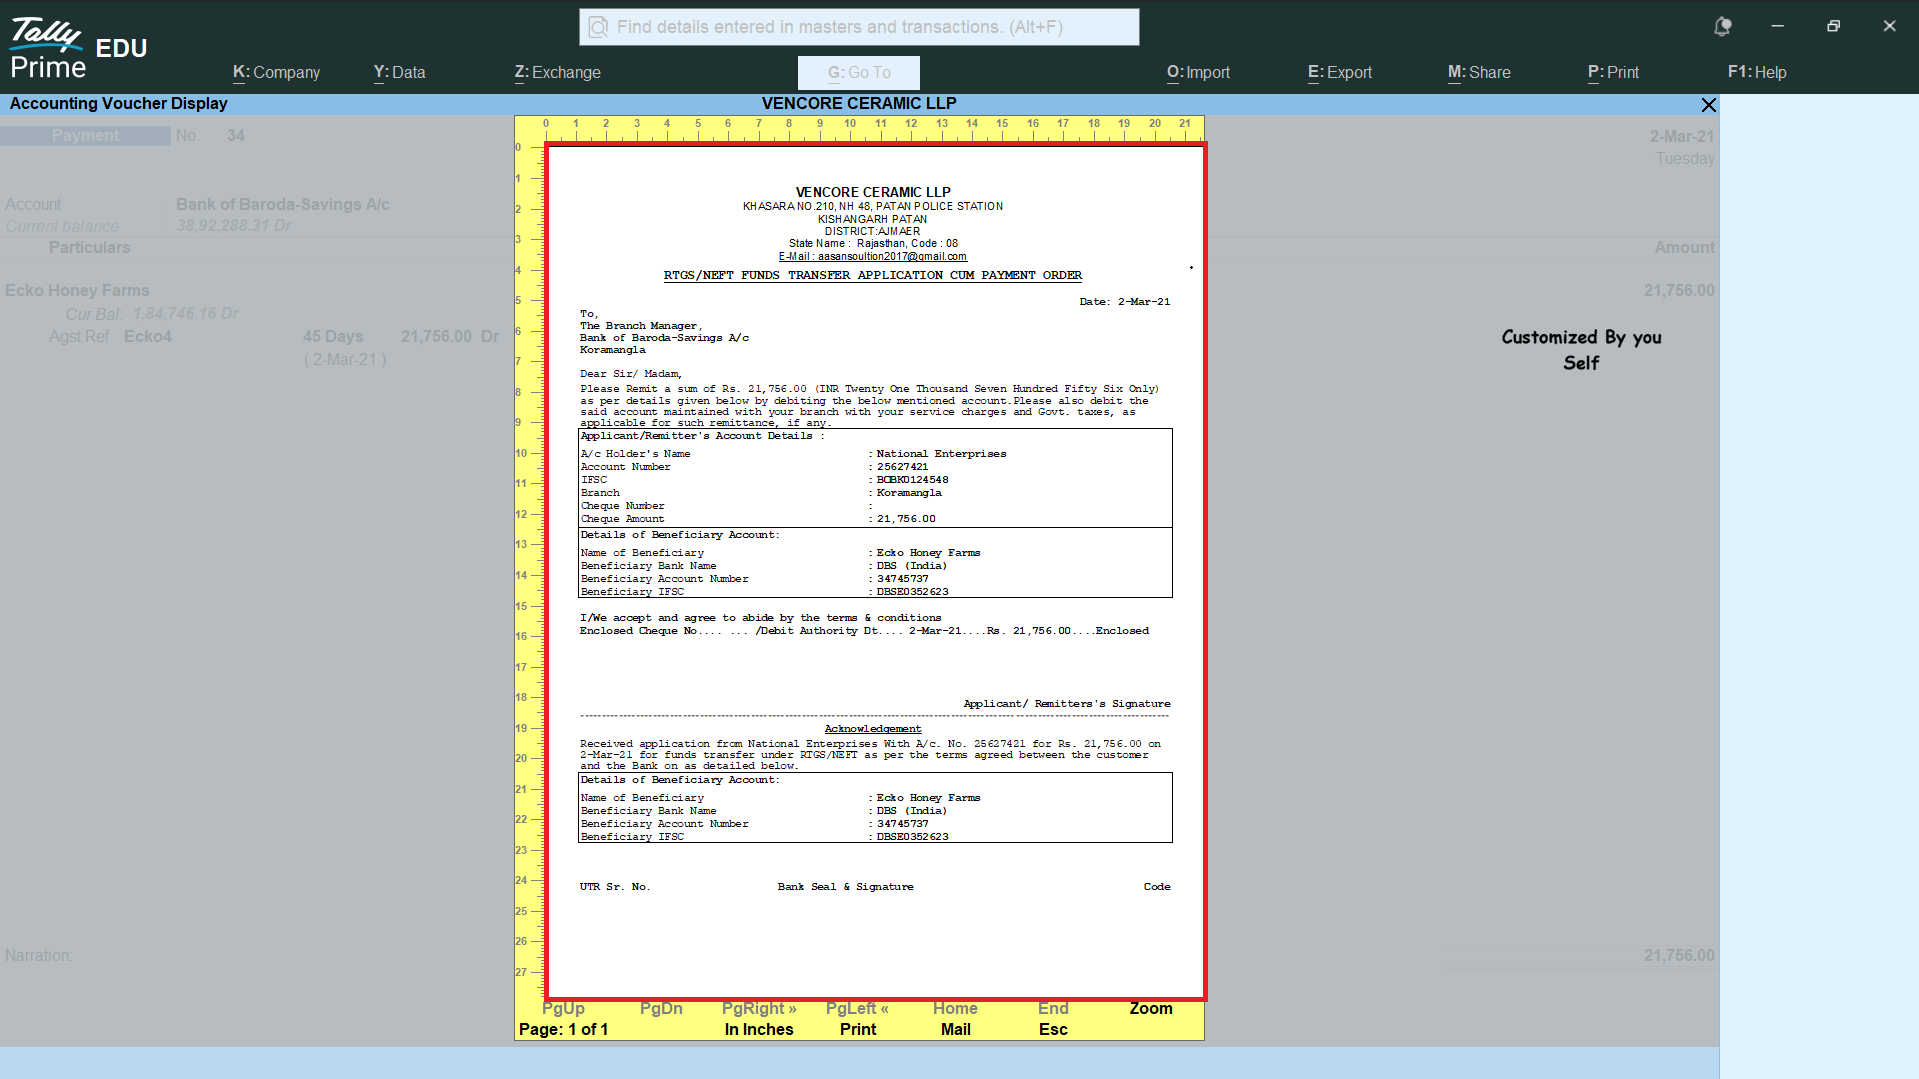Click voucher number 34
This screenshot has height=1079, width=1919.
235,135
